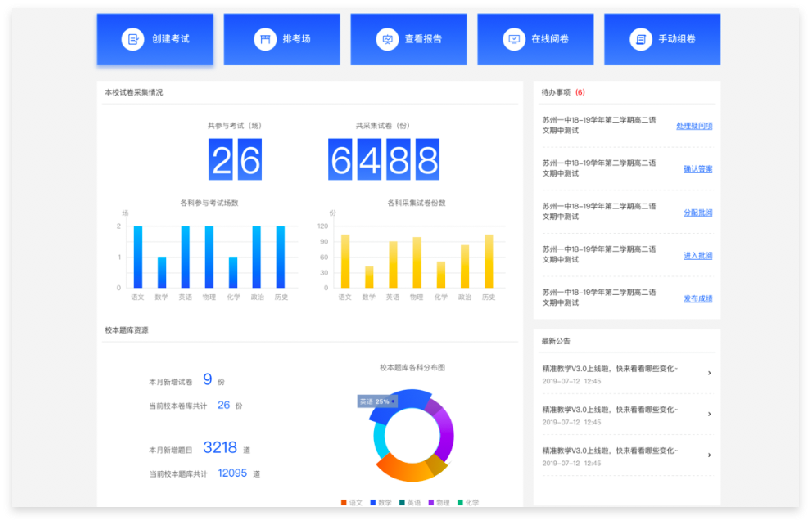The height and width of the screenshot is (525, 812).
Task: Open the first announcement via its chevron arrow
Action: 709,373
